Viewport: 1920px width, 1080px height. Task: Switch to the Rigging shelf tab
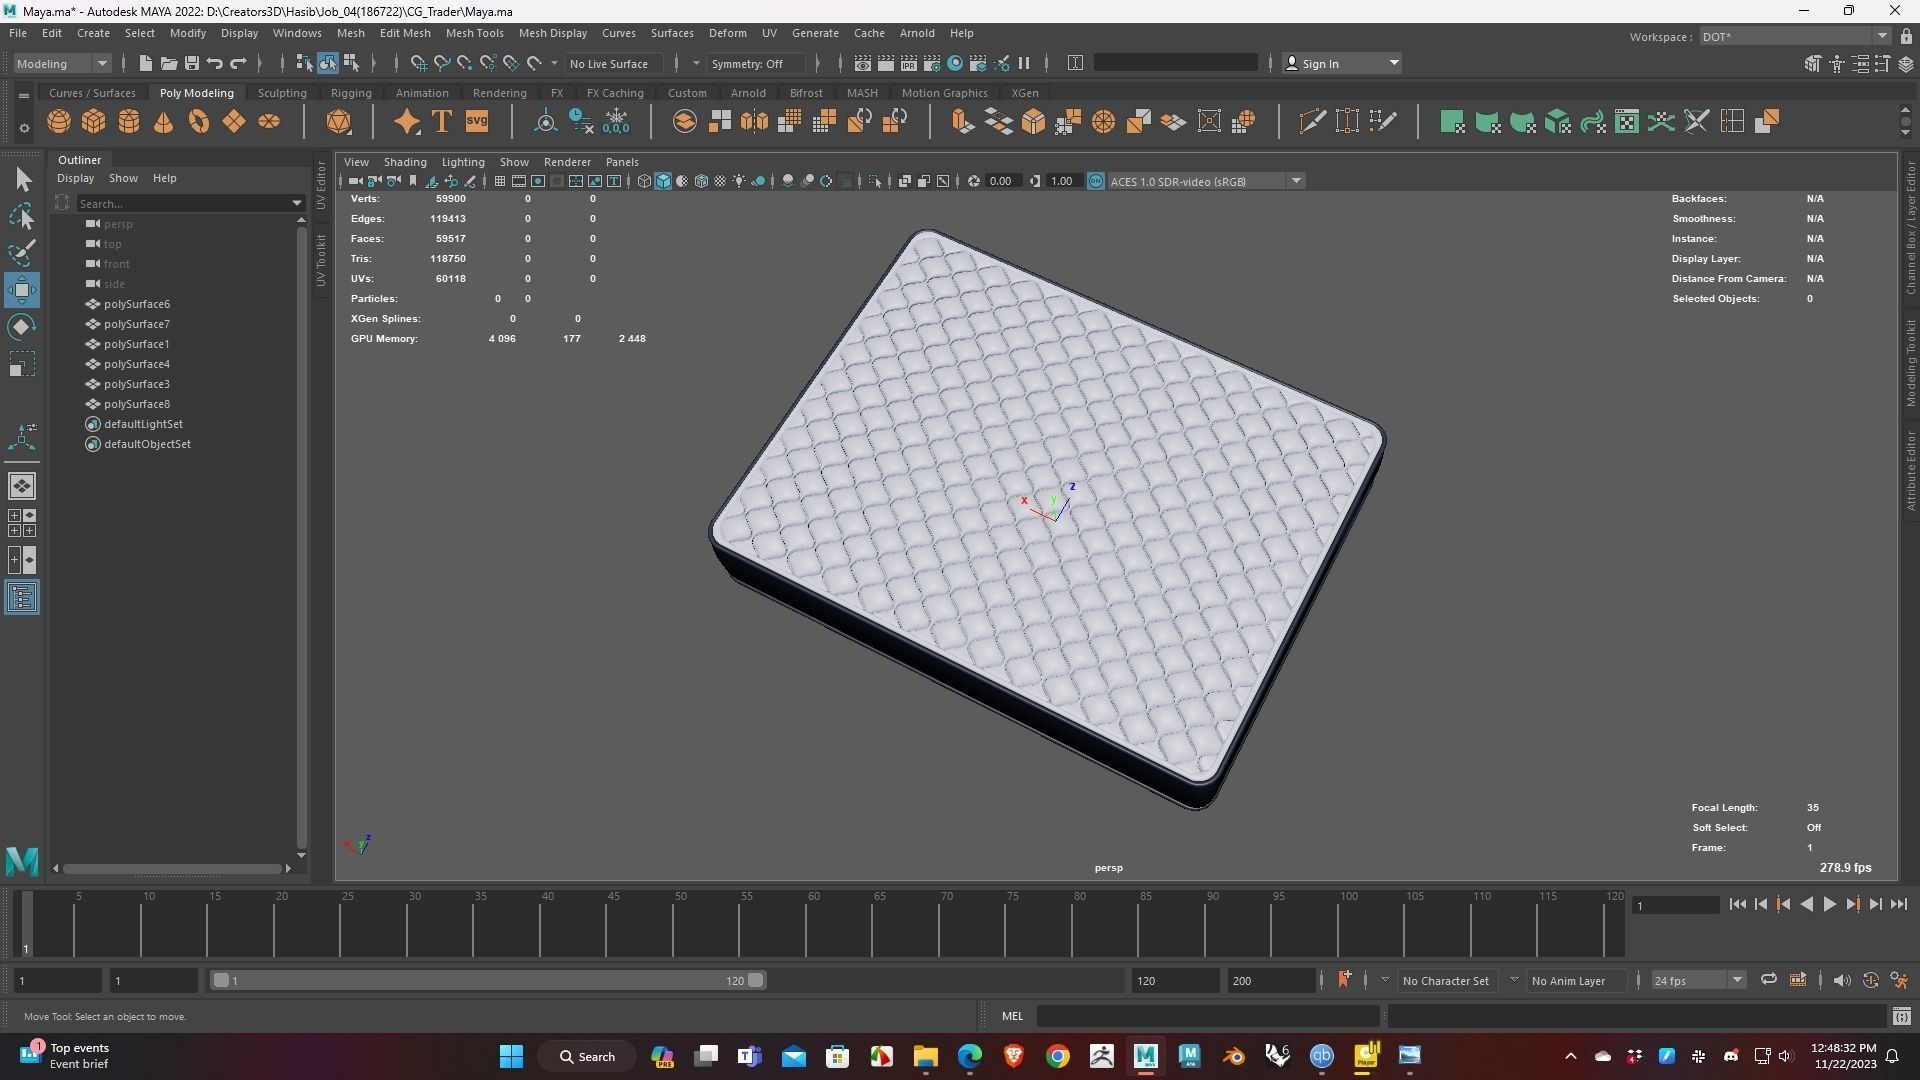[x=351, y=93]
